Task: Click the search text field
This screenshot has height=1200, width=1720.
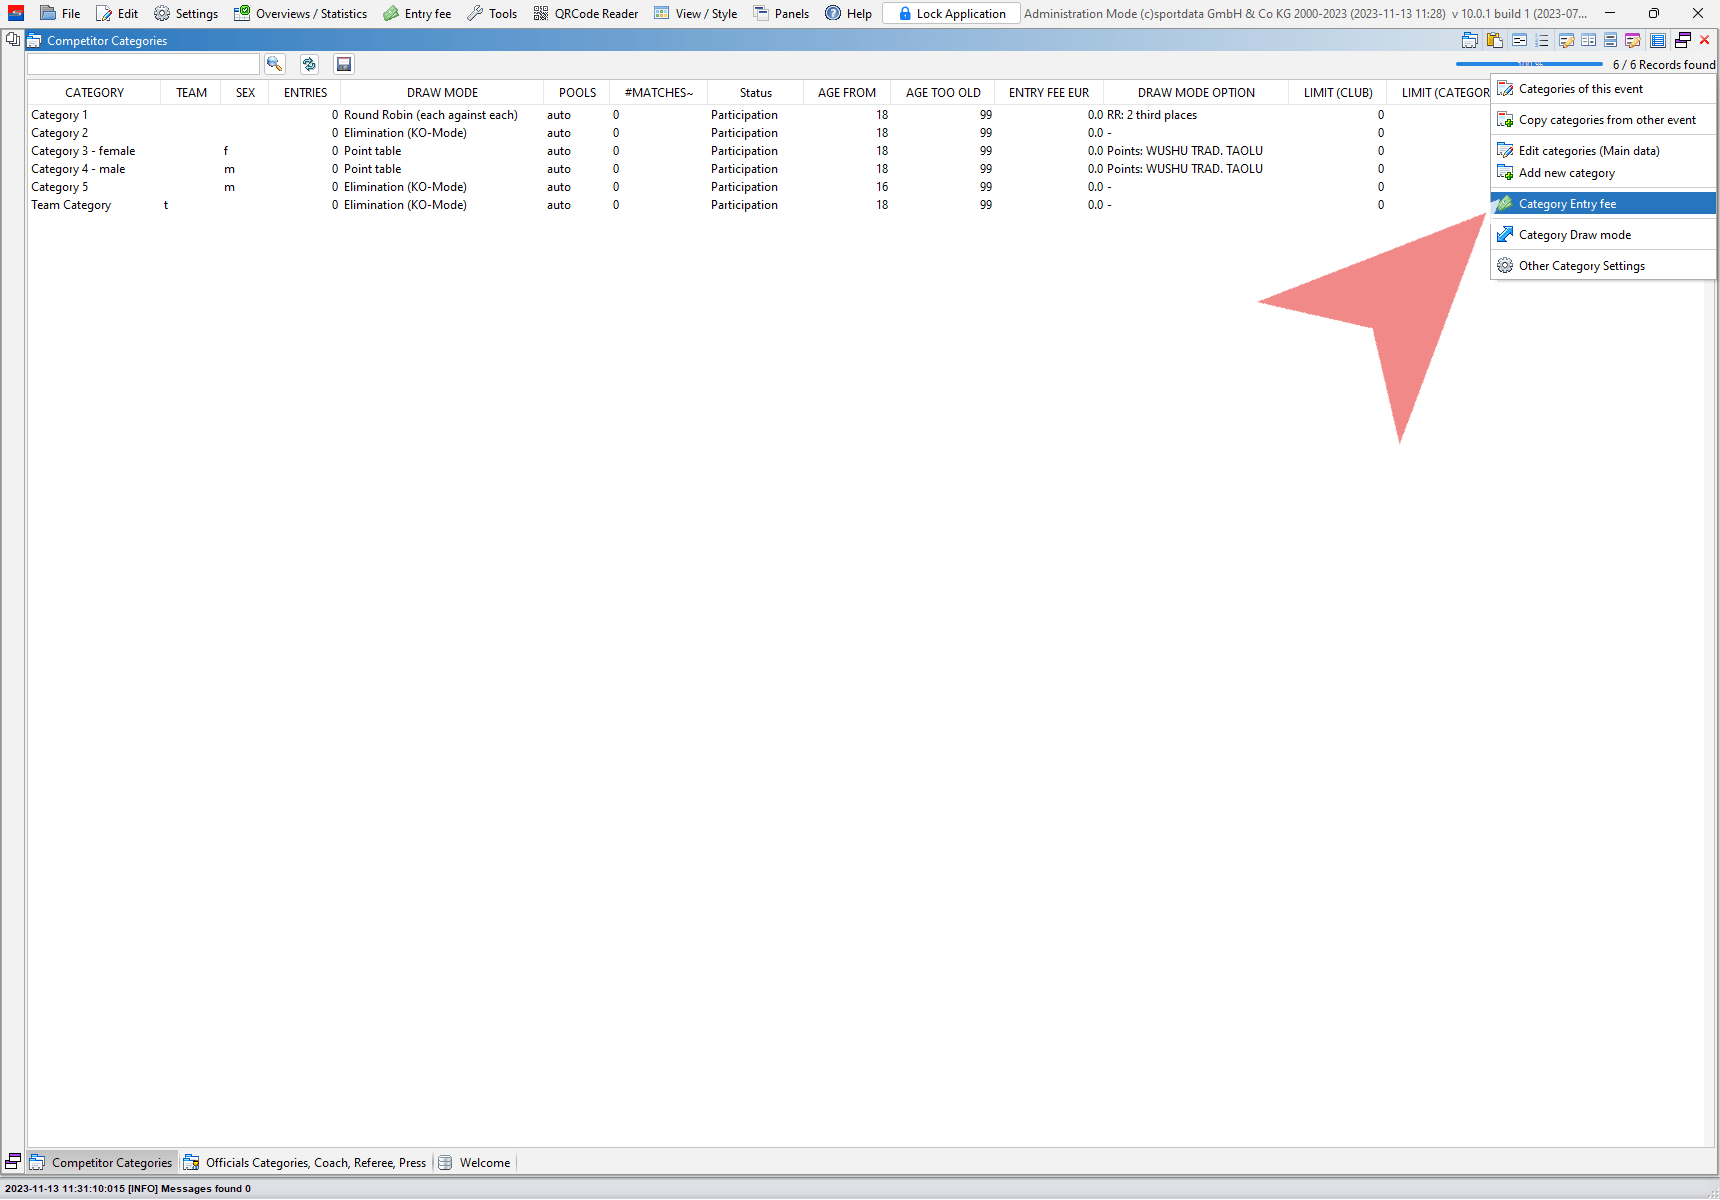Action: (143, 64)
